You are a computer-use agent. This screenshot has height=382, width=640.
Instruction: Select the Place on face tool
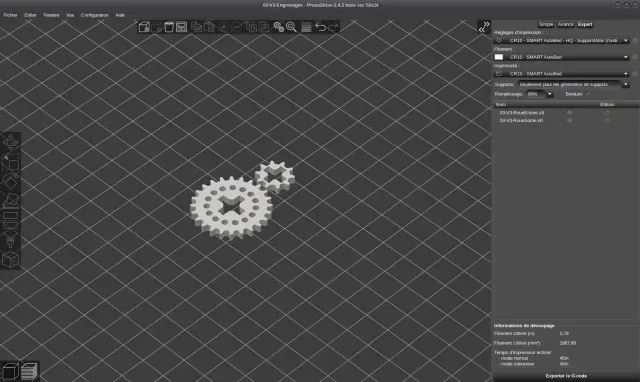(10, 200)
